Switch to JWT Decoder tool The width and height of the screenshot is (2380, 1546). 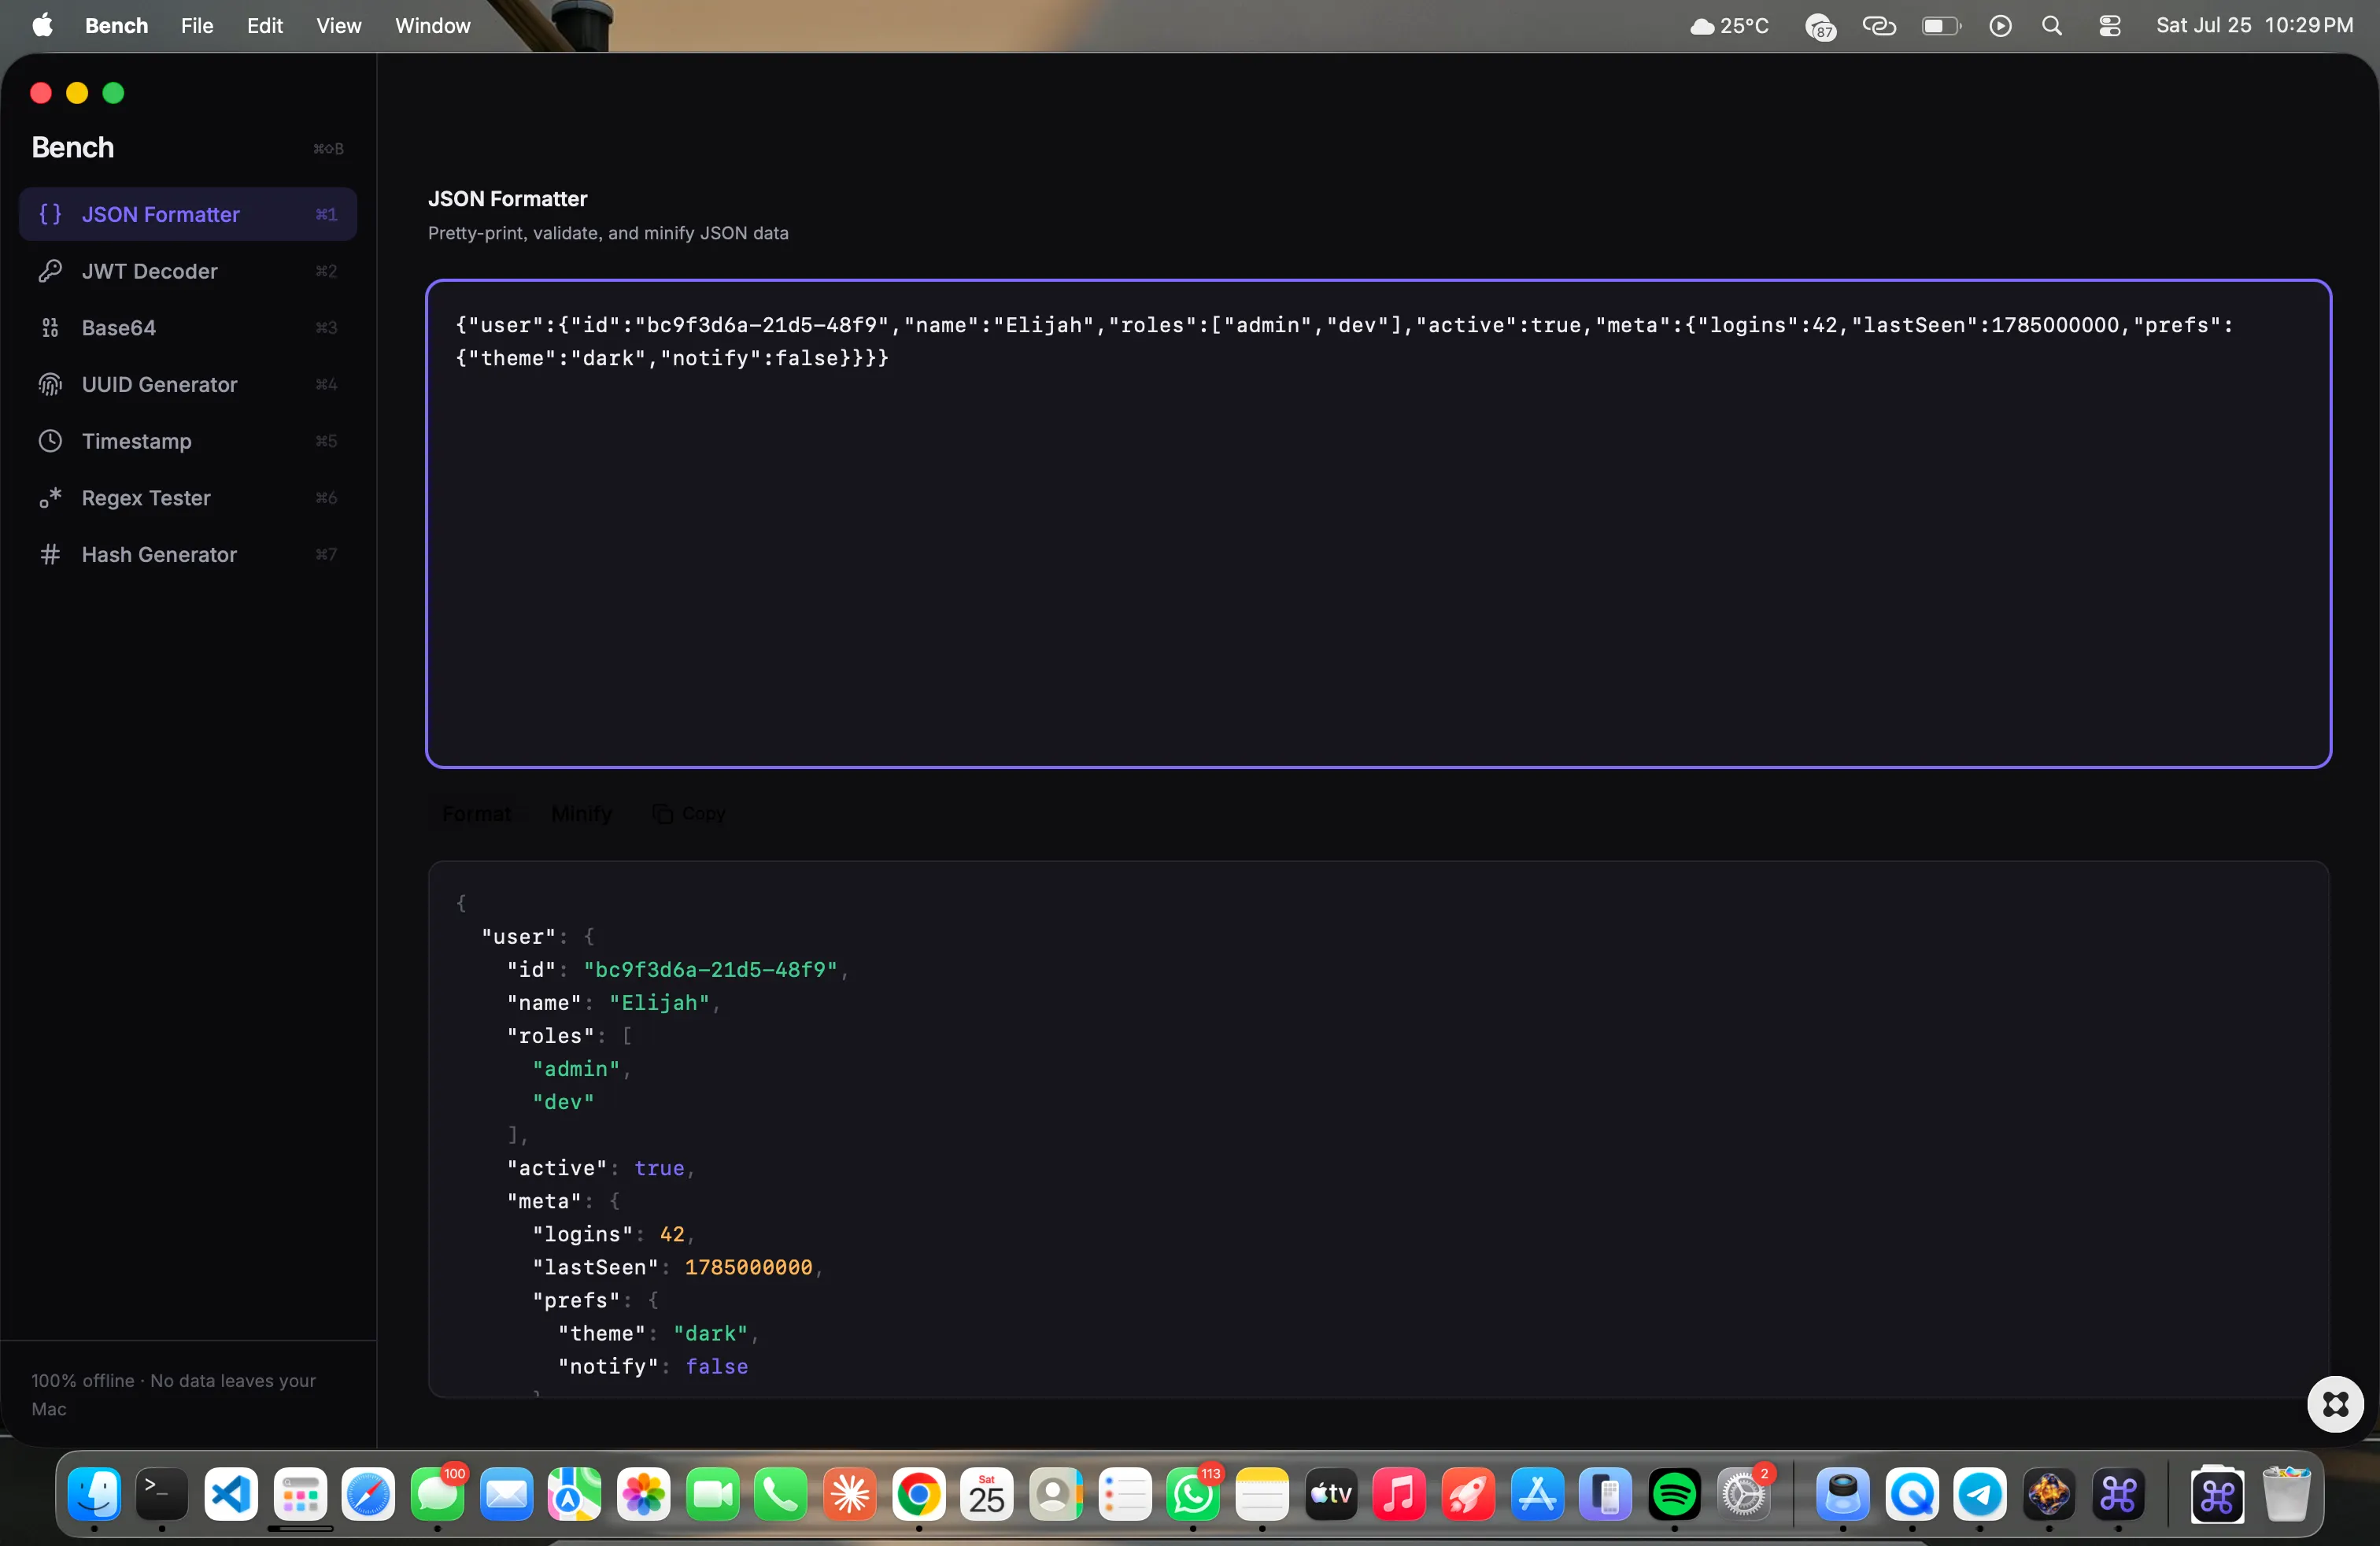click(x=188, y=271)
